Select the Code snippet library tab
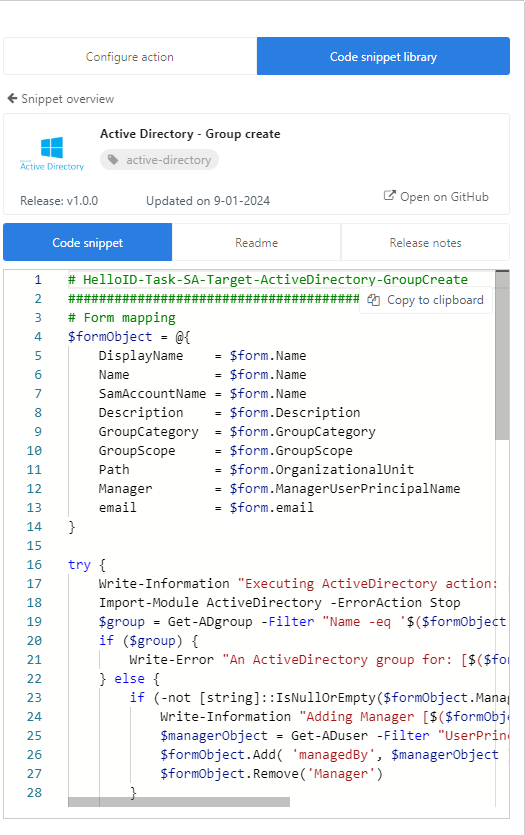 pyautogui.click(x=383, y=56)
